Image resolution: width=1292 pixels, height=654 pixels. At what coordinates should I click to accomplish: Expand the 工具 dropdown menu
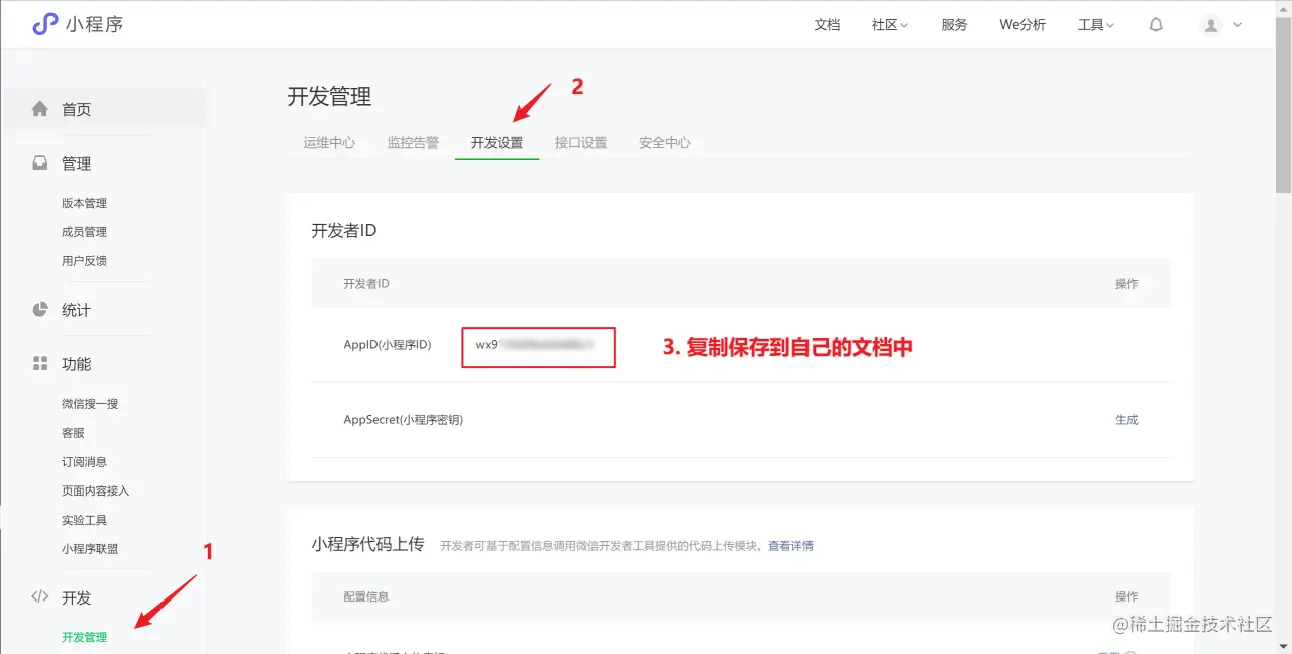click(1096, 25)
